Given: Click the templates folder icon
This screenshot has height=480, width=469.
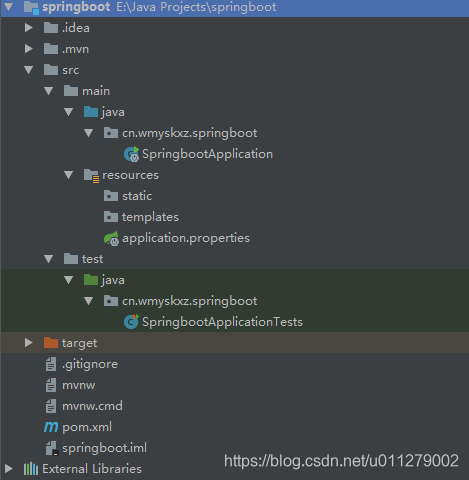Looking at the screenshot, I should [111, 217].
